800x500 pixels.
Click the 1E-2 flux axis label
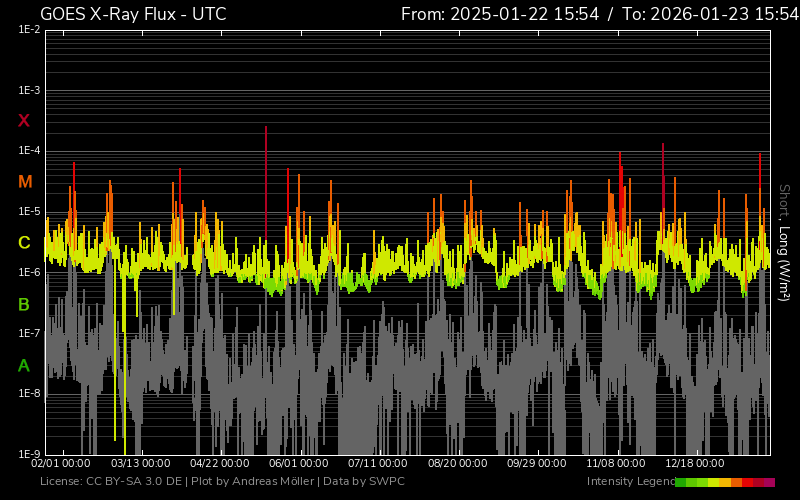[x=30, y=31]
